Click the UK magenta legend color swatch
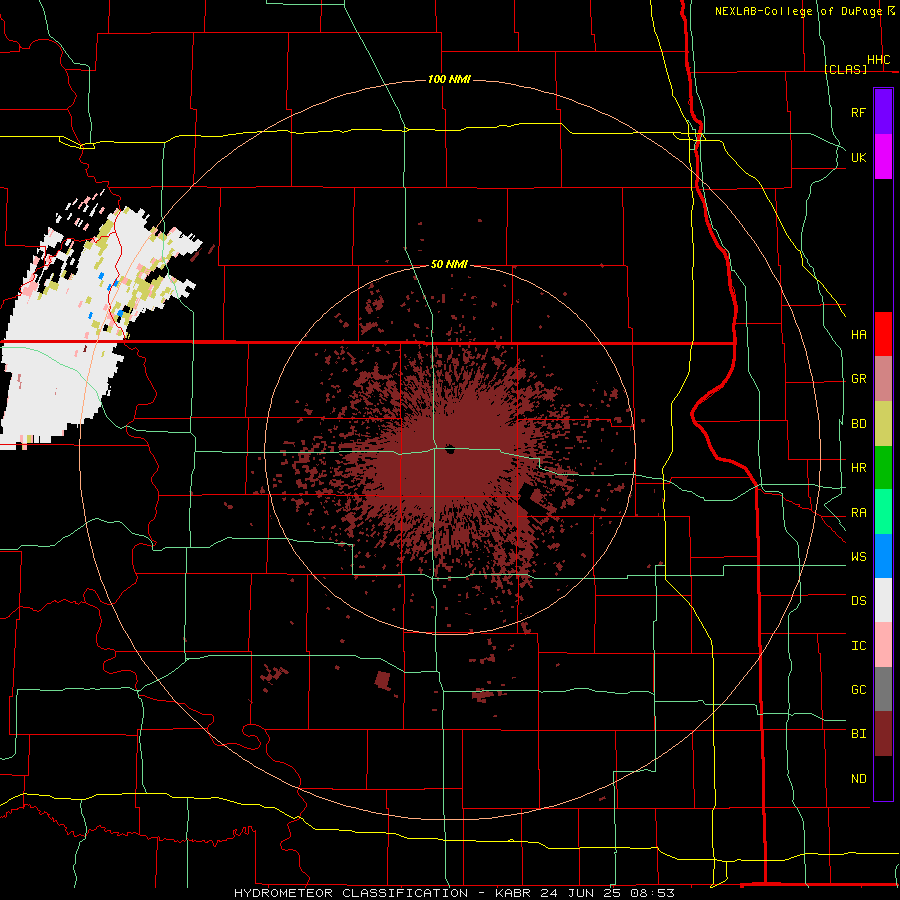This screenshot has width=900, height=900. [x=883, y=156]
